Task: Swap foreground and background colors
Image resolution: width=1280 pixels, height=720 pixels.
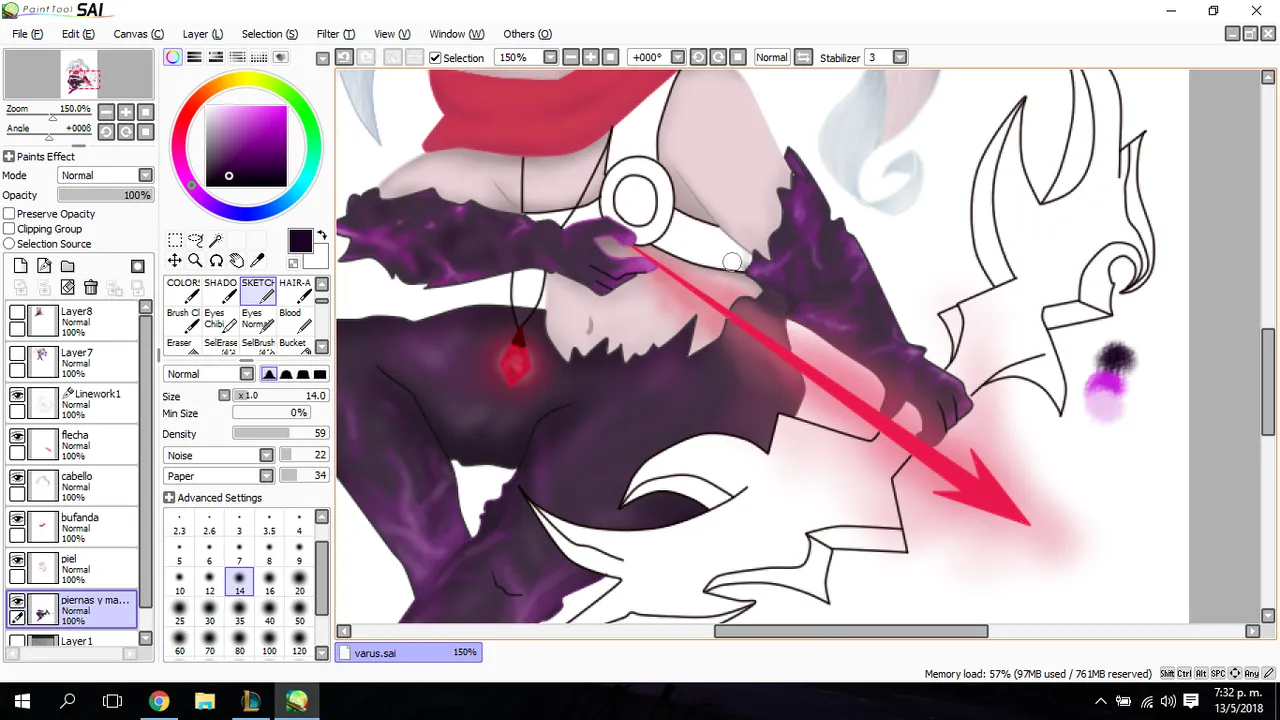Action: pos(322,235)
